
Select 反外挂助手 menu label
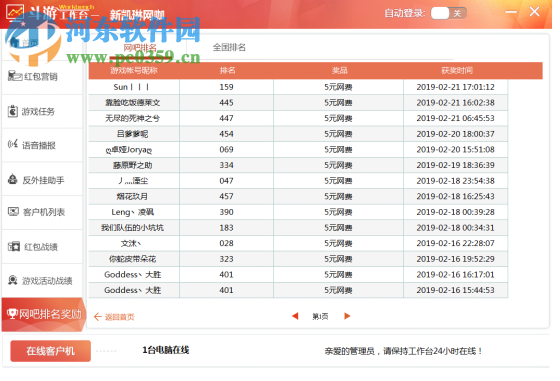coord(43,180)
